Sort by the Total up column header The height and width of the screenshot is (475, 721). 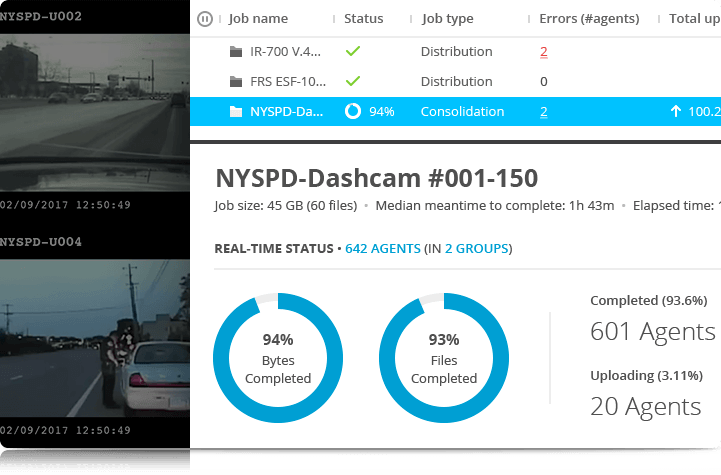coord(694,18)
